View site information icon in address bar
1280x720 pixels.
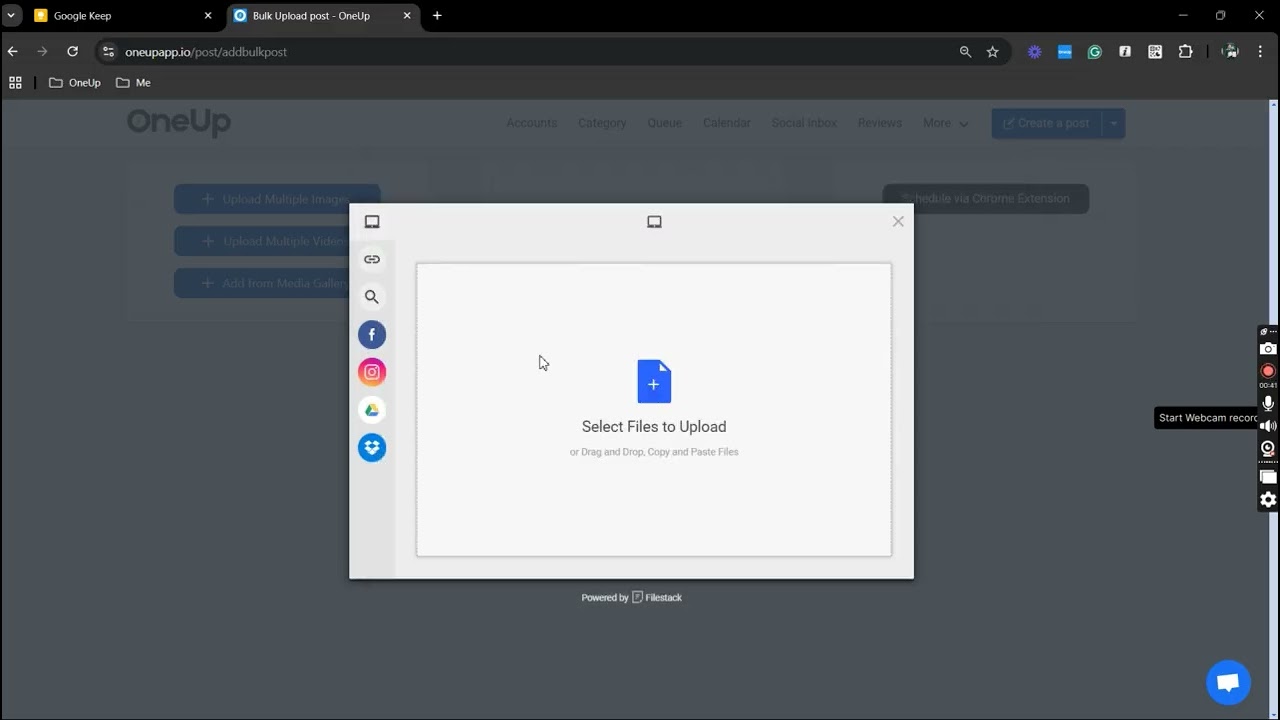109,52
